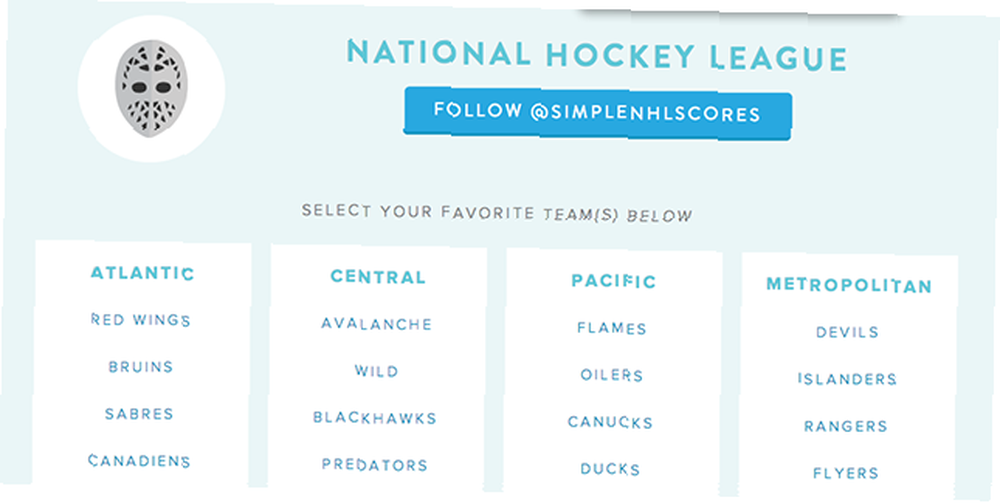Select the Red Wings team

pyautogui.click(x=141, y=319)
